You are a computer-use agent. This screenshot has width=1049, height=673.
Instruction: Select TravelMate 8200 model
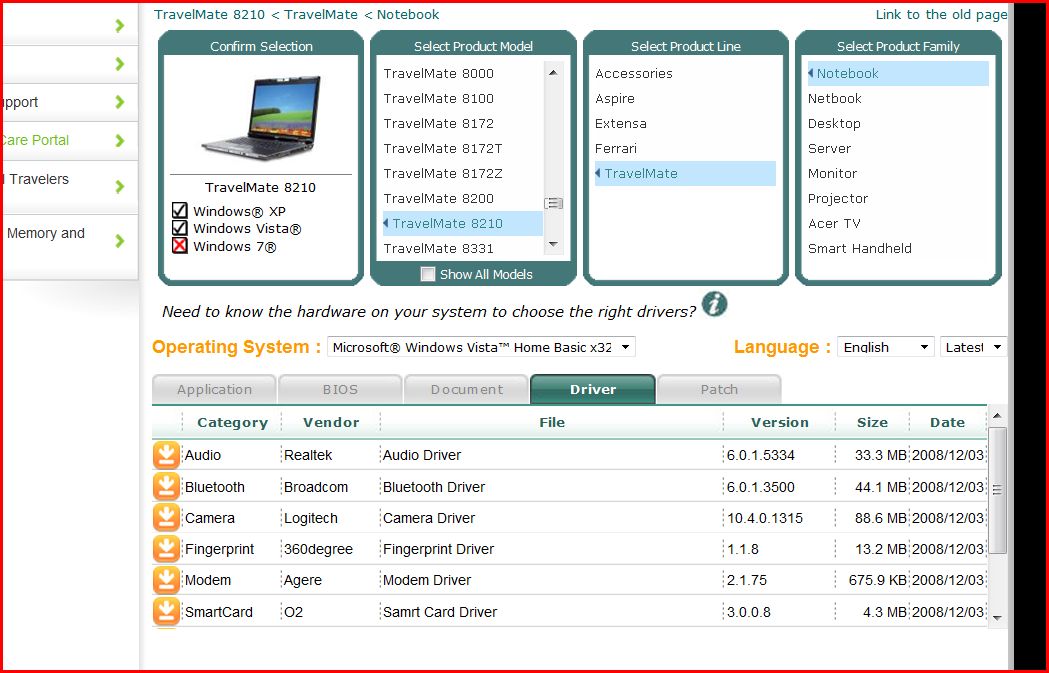coord(438,198)
